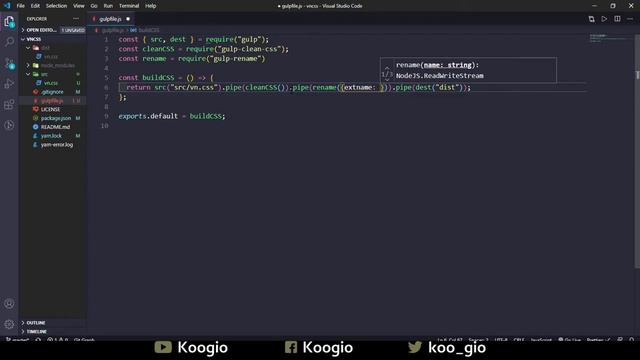Close the unsaved gulpfile.js tab dot

(128, 19)
